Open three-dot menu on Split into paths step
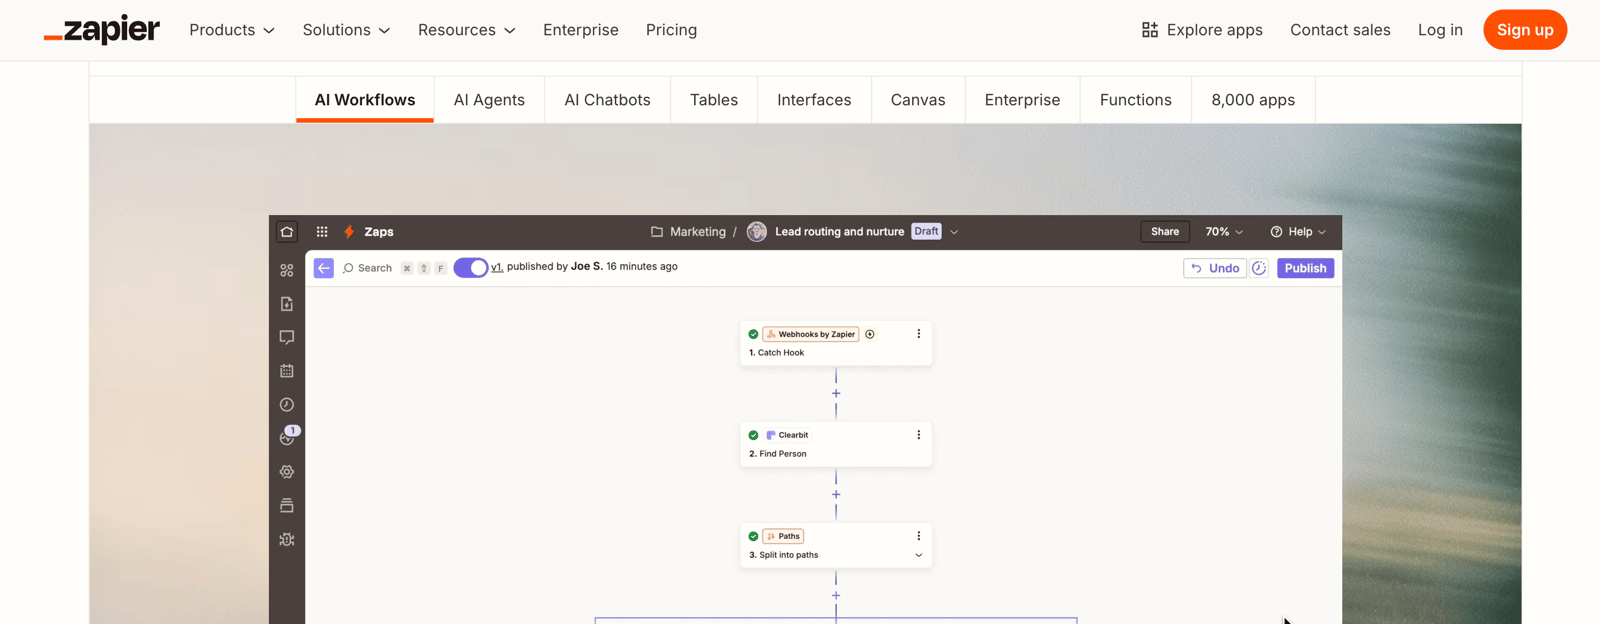This screenshot has height=624, width=1600. pyautogui.click(x=919, y=536)
